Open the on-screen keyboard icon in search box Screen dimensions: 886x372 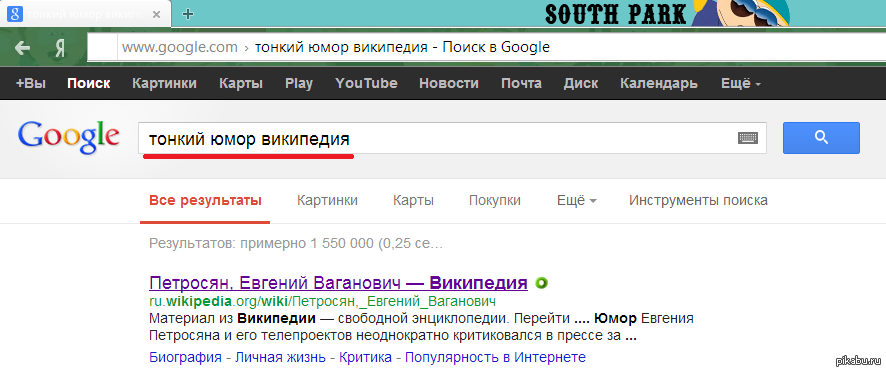pos(748,138)
